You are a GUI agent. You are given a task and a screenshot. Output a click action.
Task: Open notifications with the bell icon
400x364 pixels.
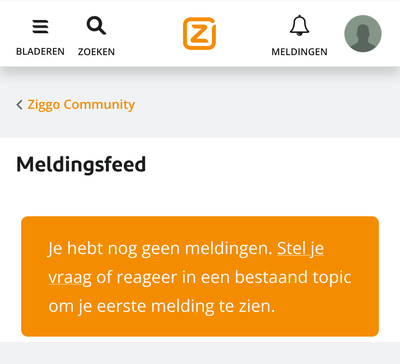pyautogui.click(x=299, y=26)
